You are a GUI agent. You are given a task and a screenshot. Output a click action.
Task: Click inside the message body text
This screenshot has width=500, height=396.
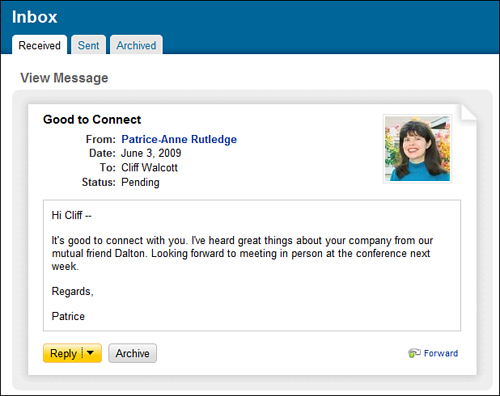coord(242,253)
